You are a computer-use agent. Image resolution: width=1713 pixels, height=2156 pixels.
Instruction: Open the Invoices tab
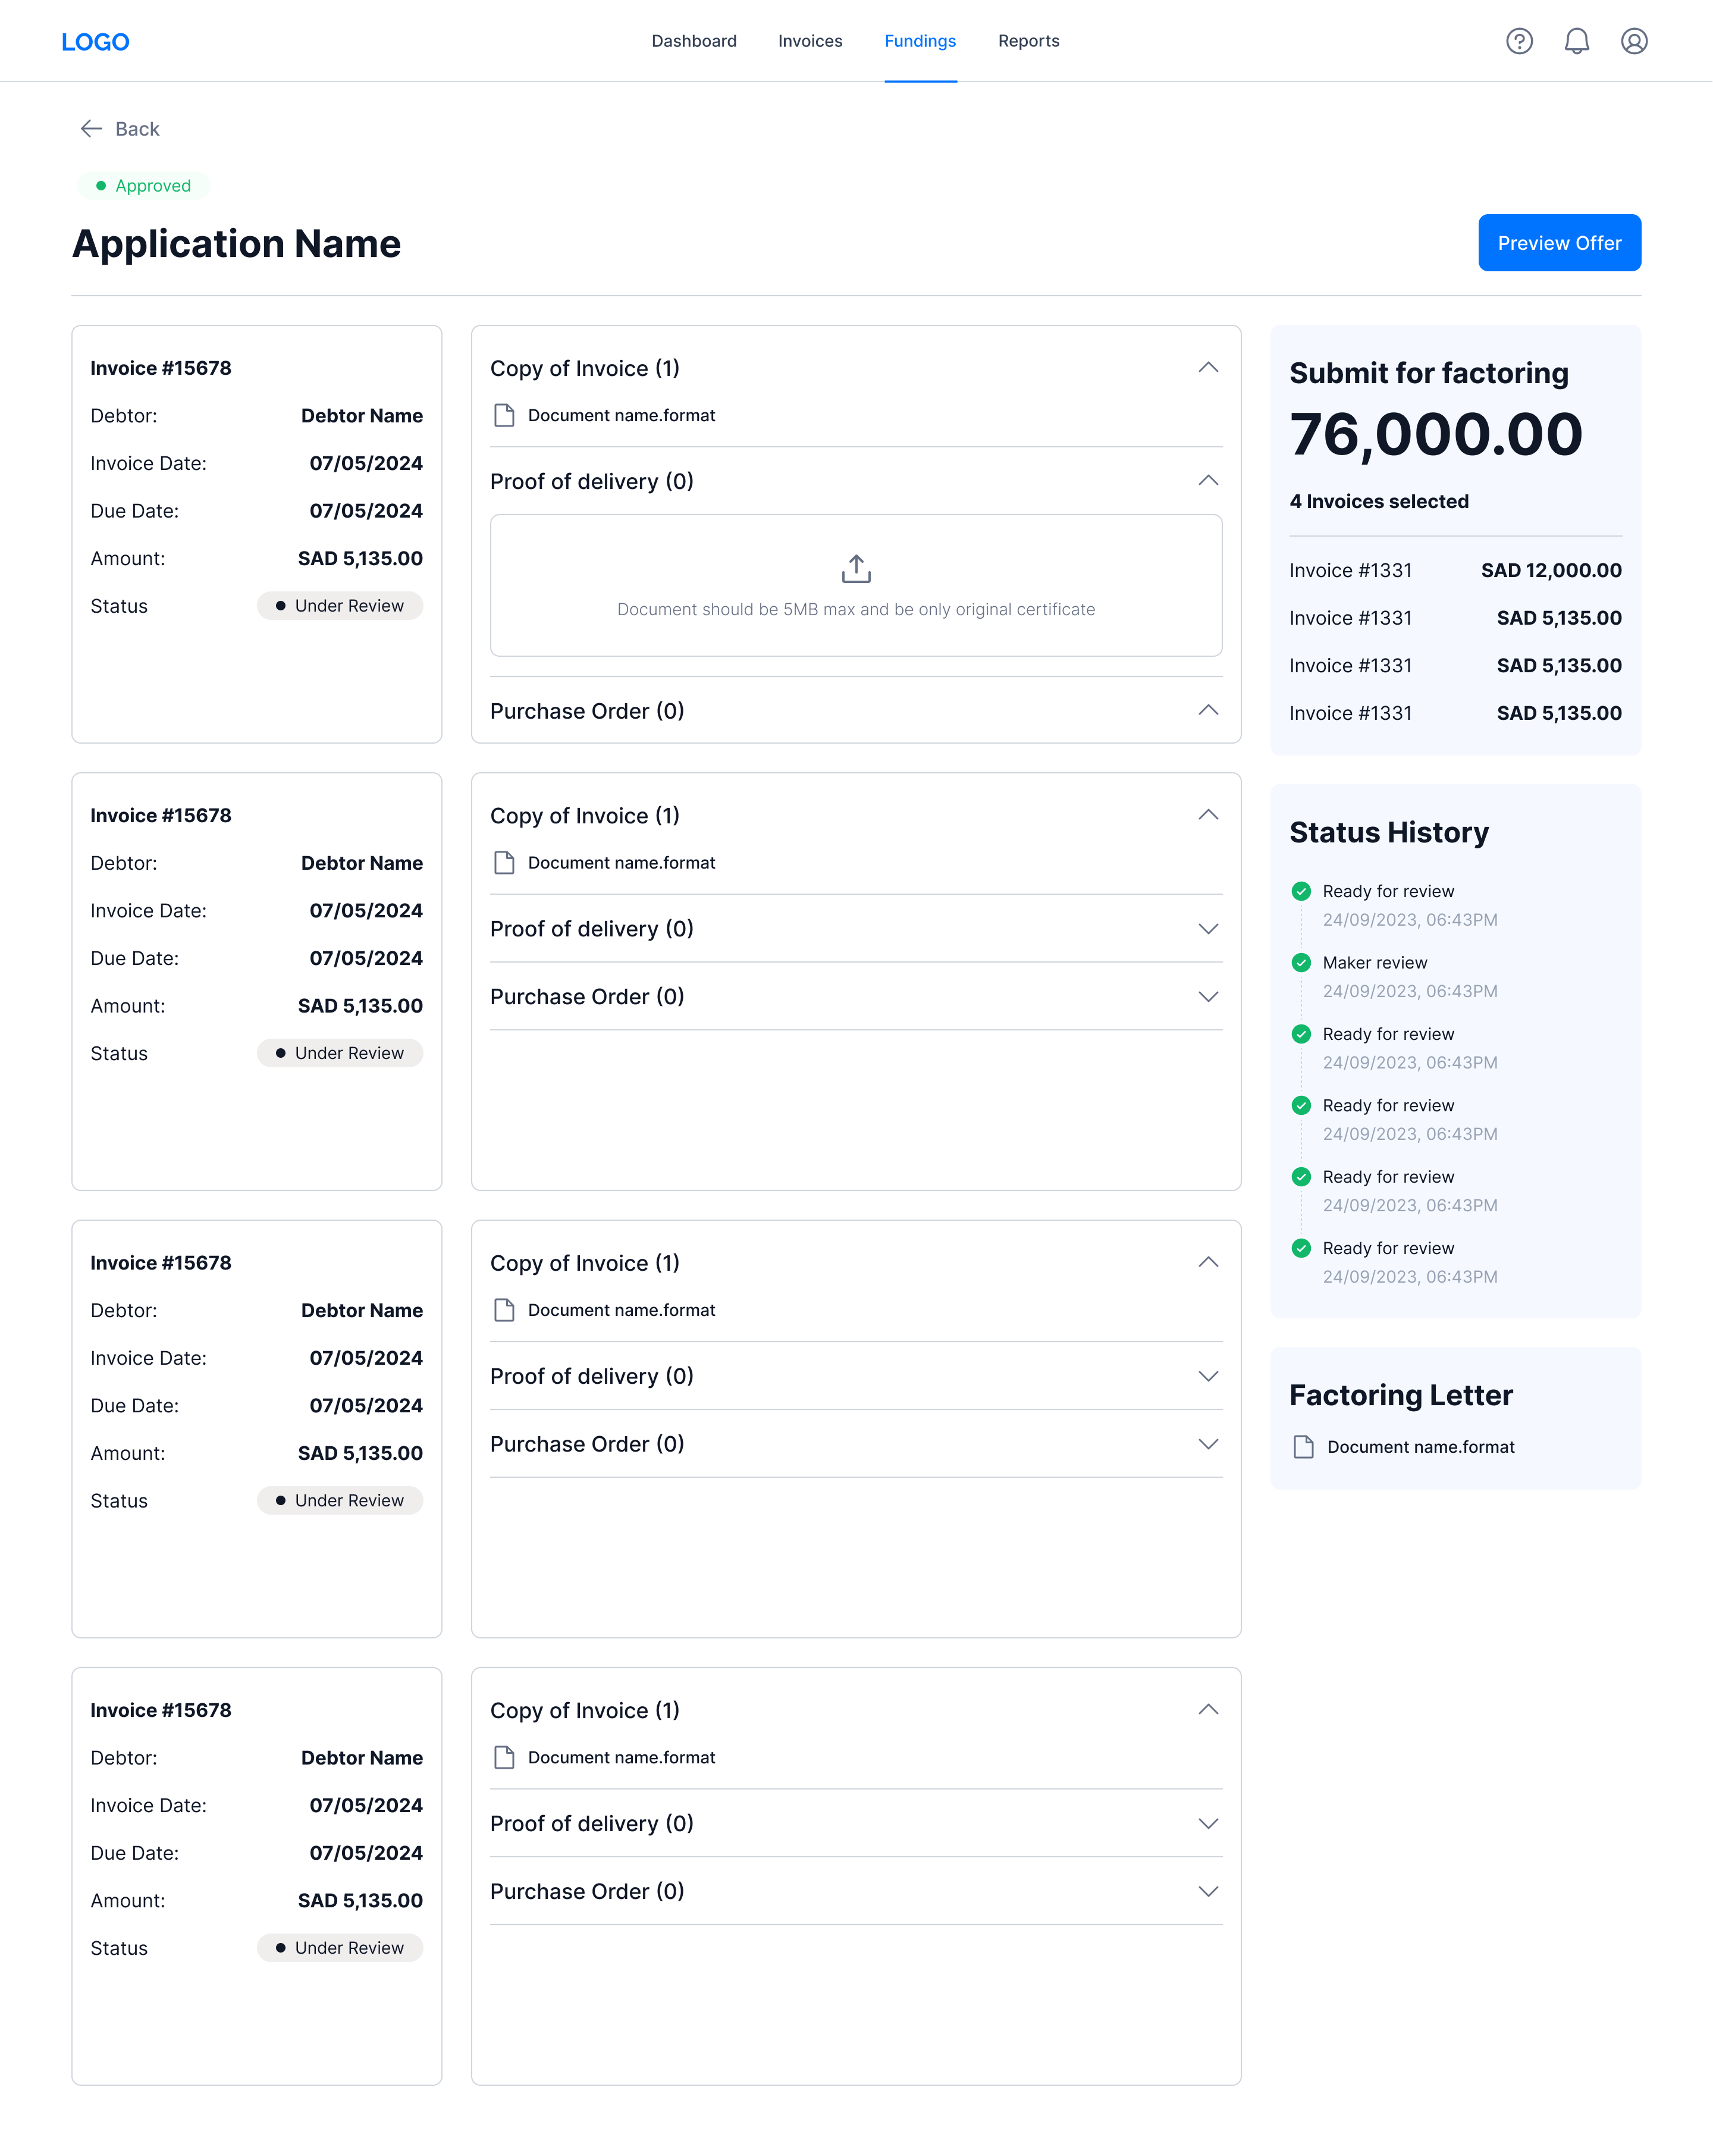click(x=810, y=41)
